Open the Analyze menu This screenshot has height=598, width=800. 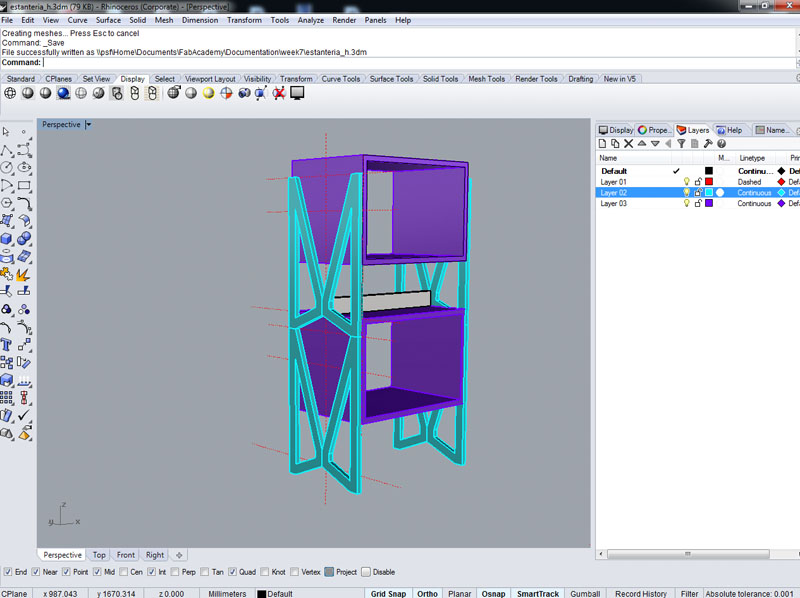tap(311, 20)
